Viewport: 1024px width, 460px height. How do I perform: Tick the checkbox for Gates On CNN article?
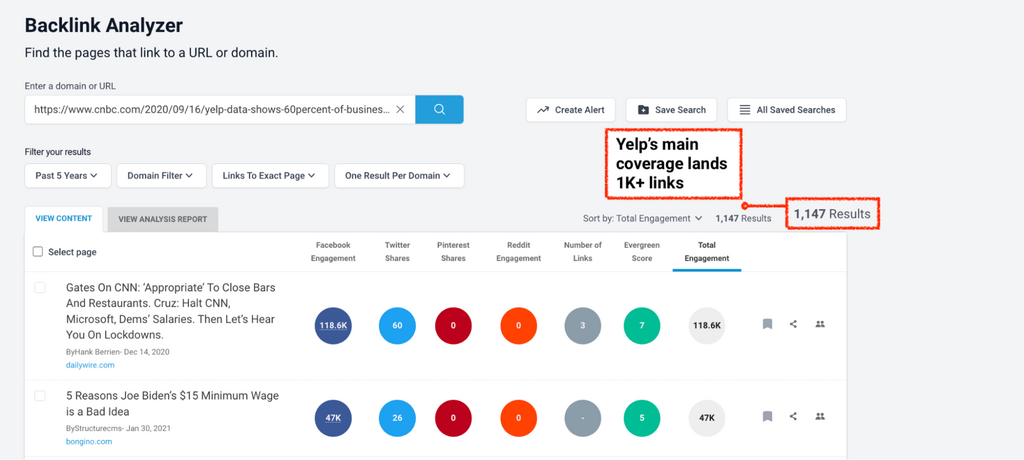[x=40, y=288]
